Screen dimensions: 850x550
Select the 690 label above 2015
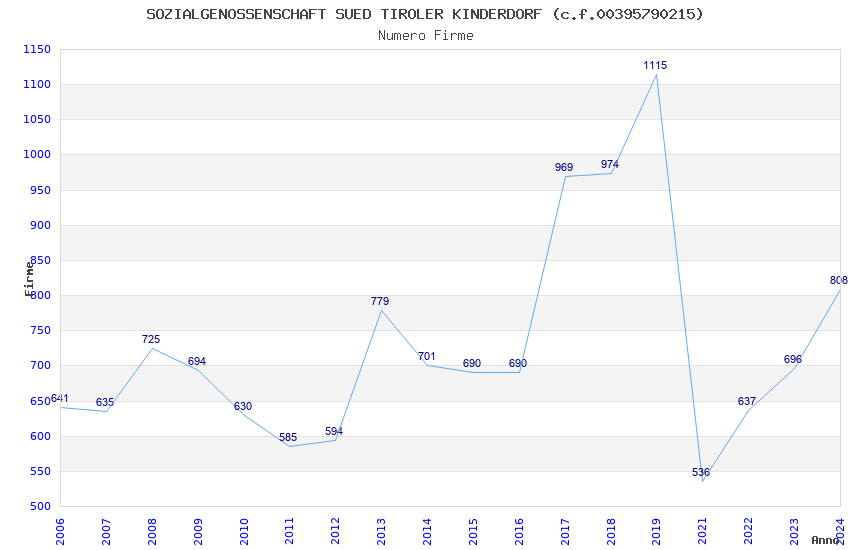(472, 364)
